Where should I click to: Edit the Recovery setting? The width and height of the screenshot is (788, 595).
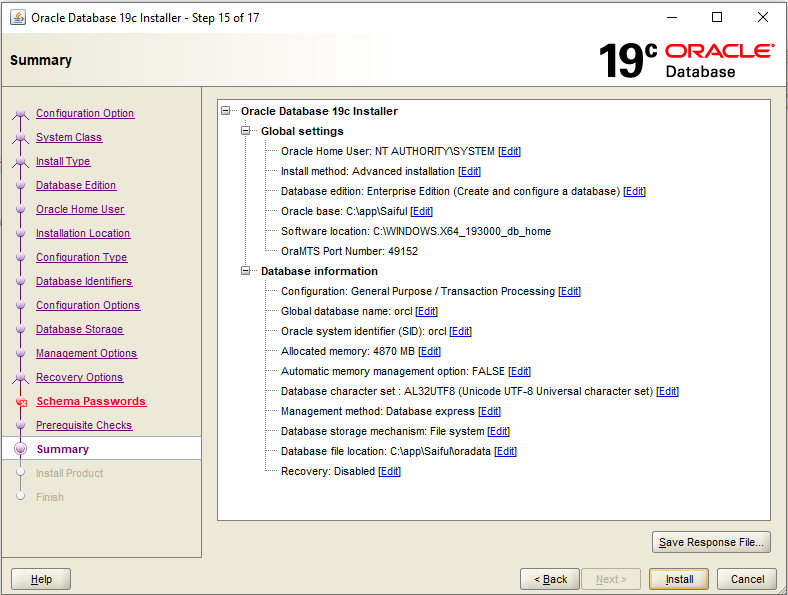tap(389, 471)
